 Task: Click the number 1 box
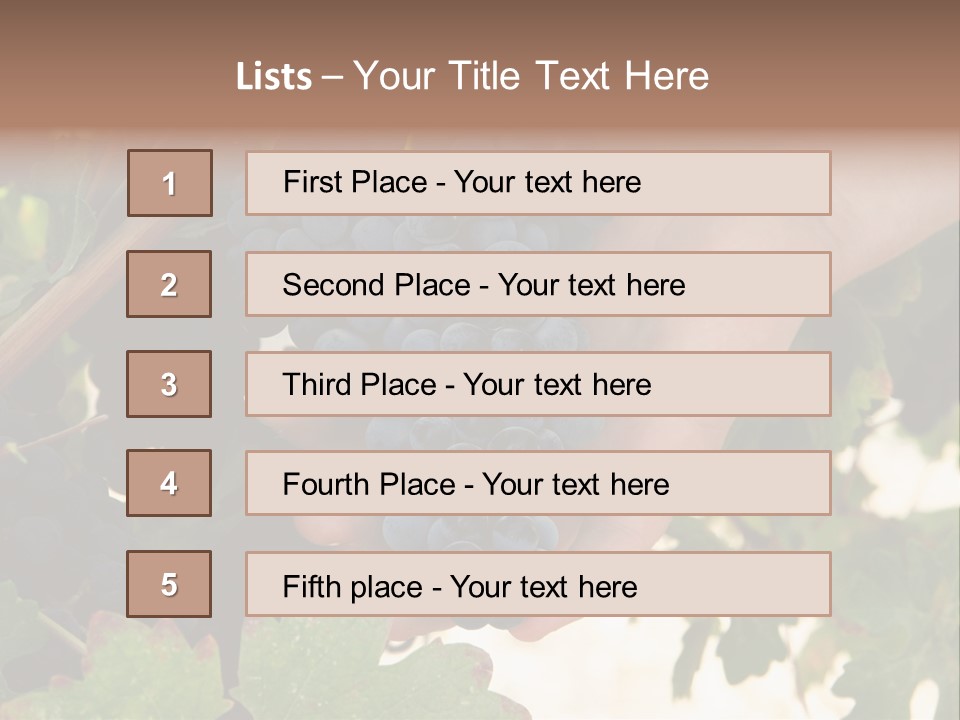tap(170, 183)
